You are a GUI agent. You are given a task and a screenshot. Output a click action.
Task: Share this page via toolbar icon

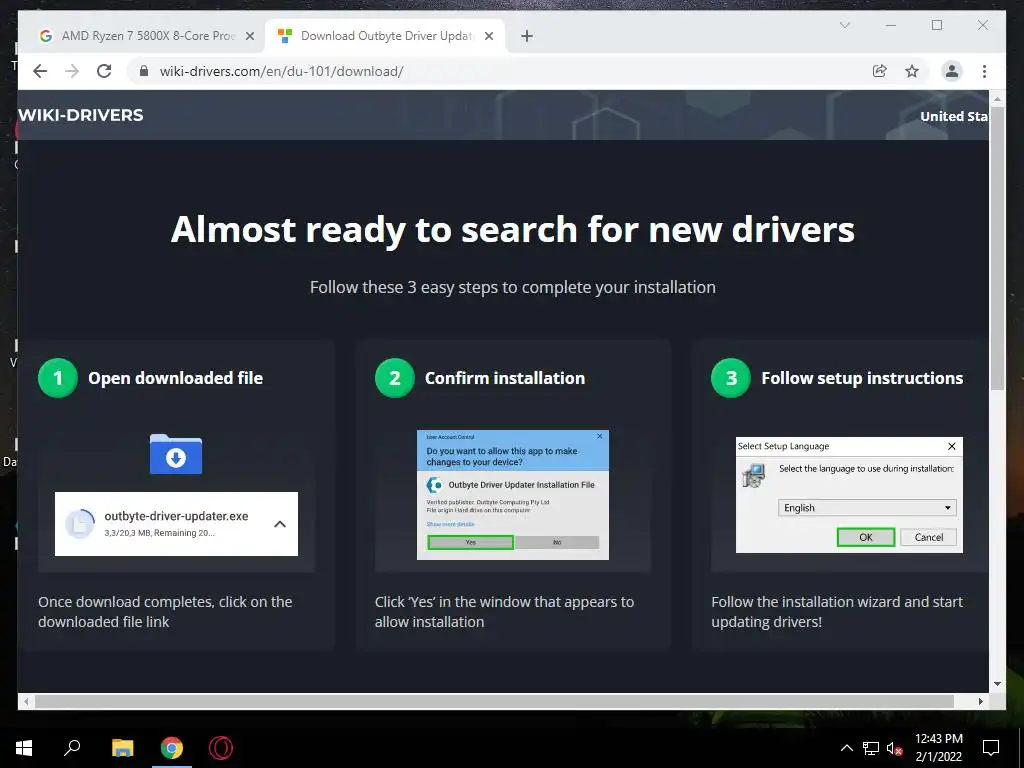[x=880, y=71]
